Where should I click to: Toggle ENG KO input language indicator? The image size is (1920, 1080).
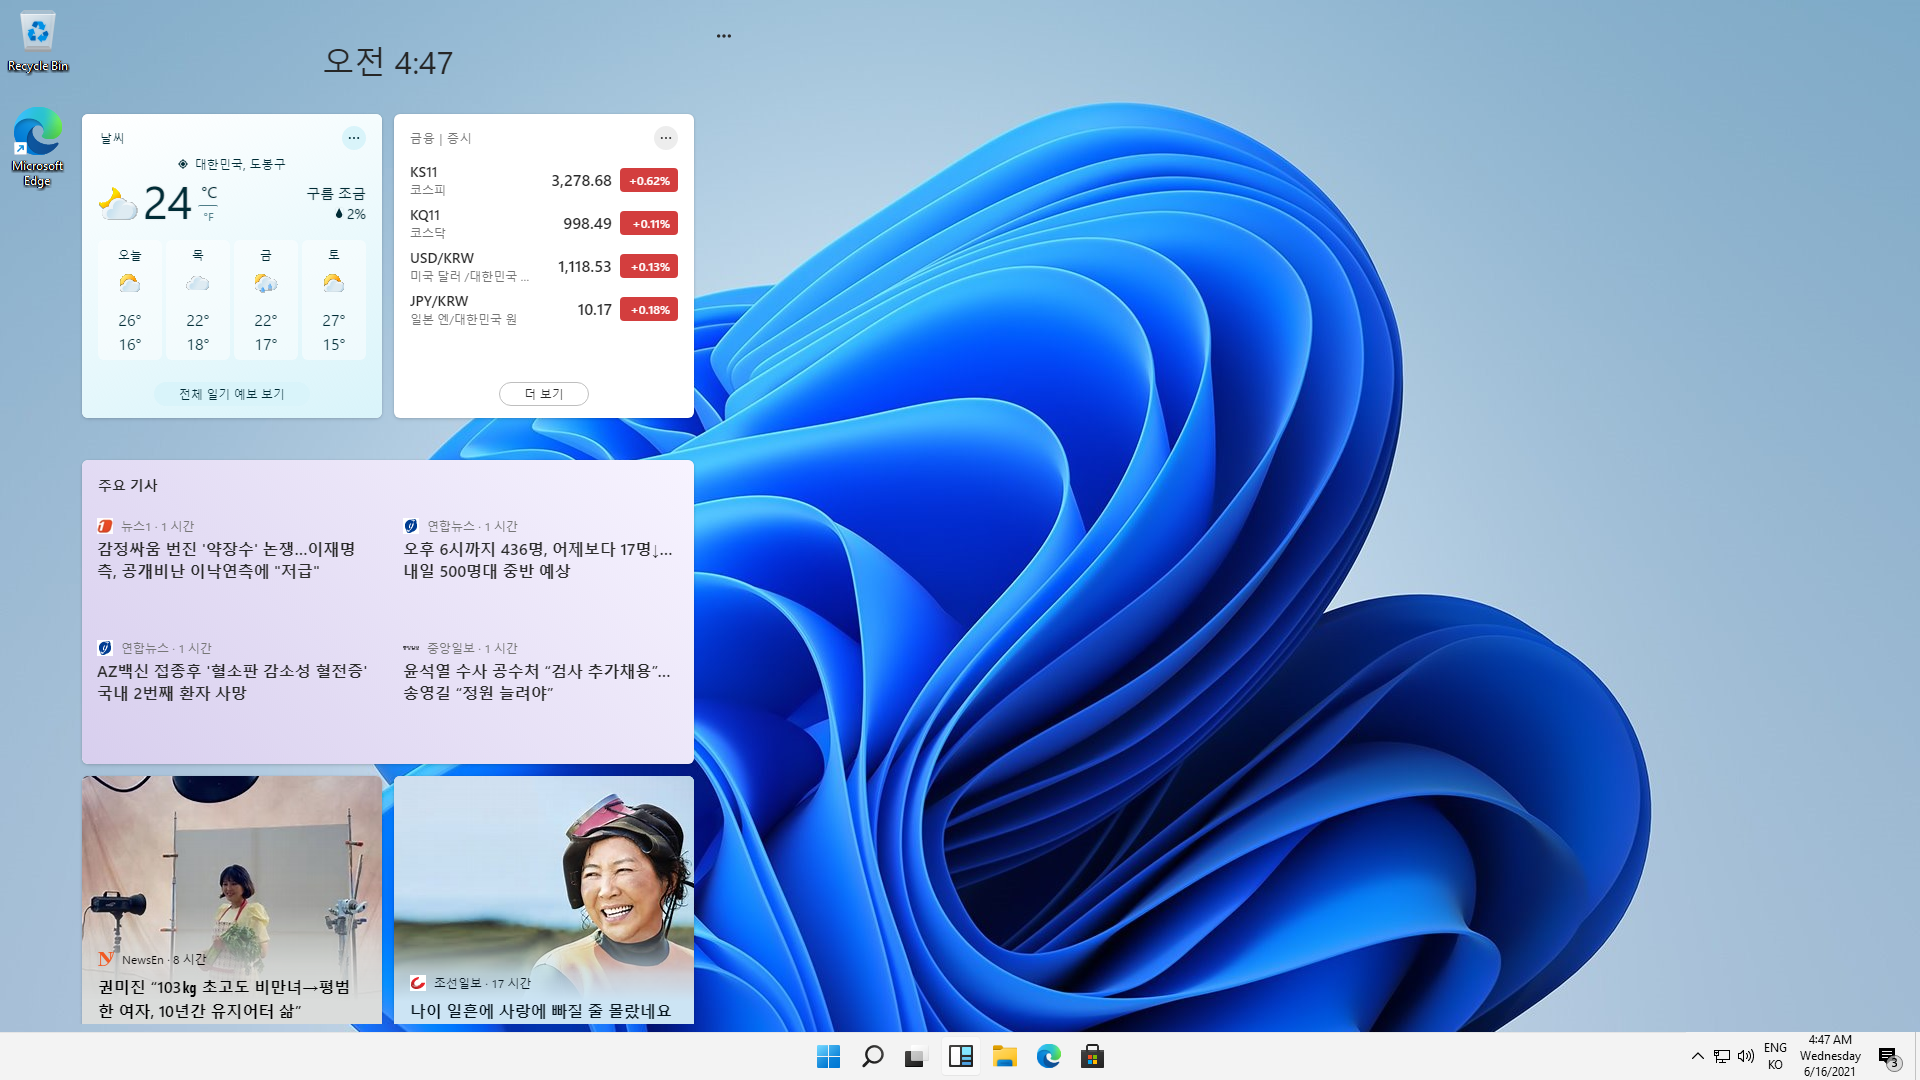click(x=1775, y=1056)
